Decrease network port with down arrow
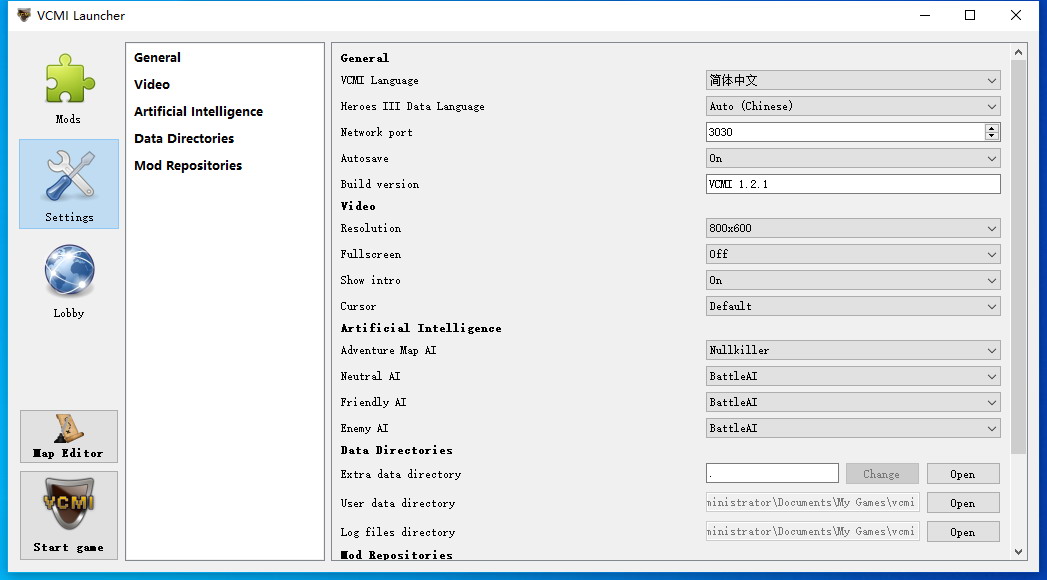The height and width of the screenshot is (580, 1047). tap(992, 136)
